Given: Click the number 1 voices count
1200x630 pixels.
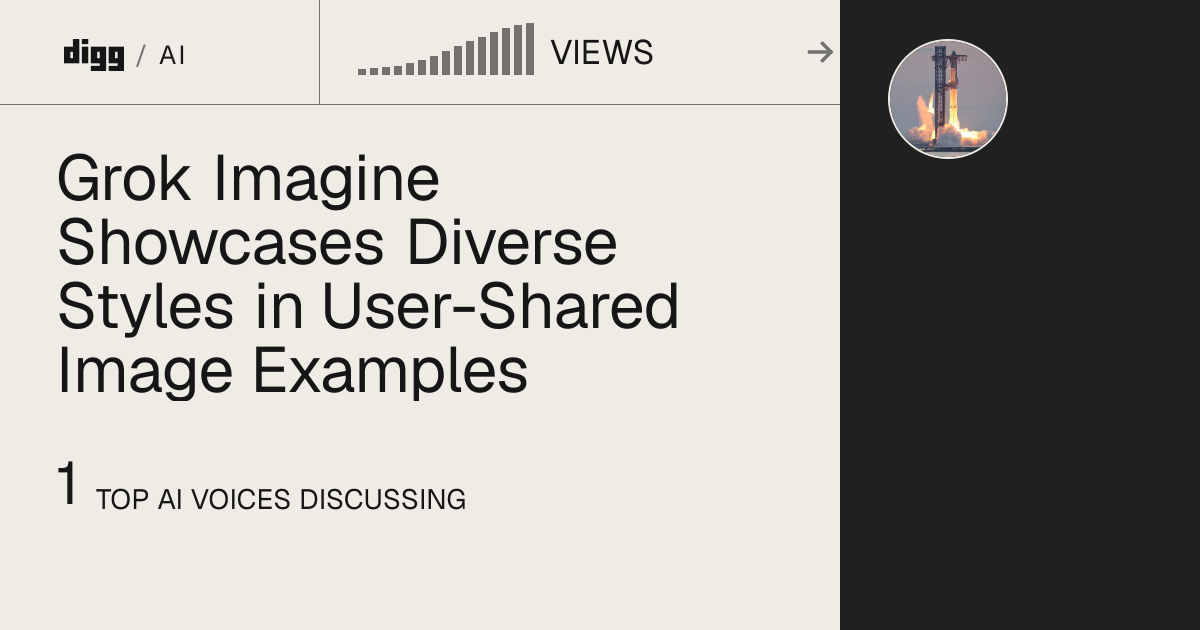Looking at the screenshot, I should tap(67, 485).
